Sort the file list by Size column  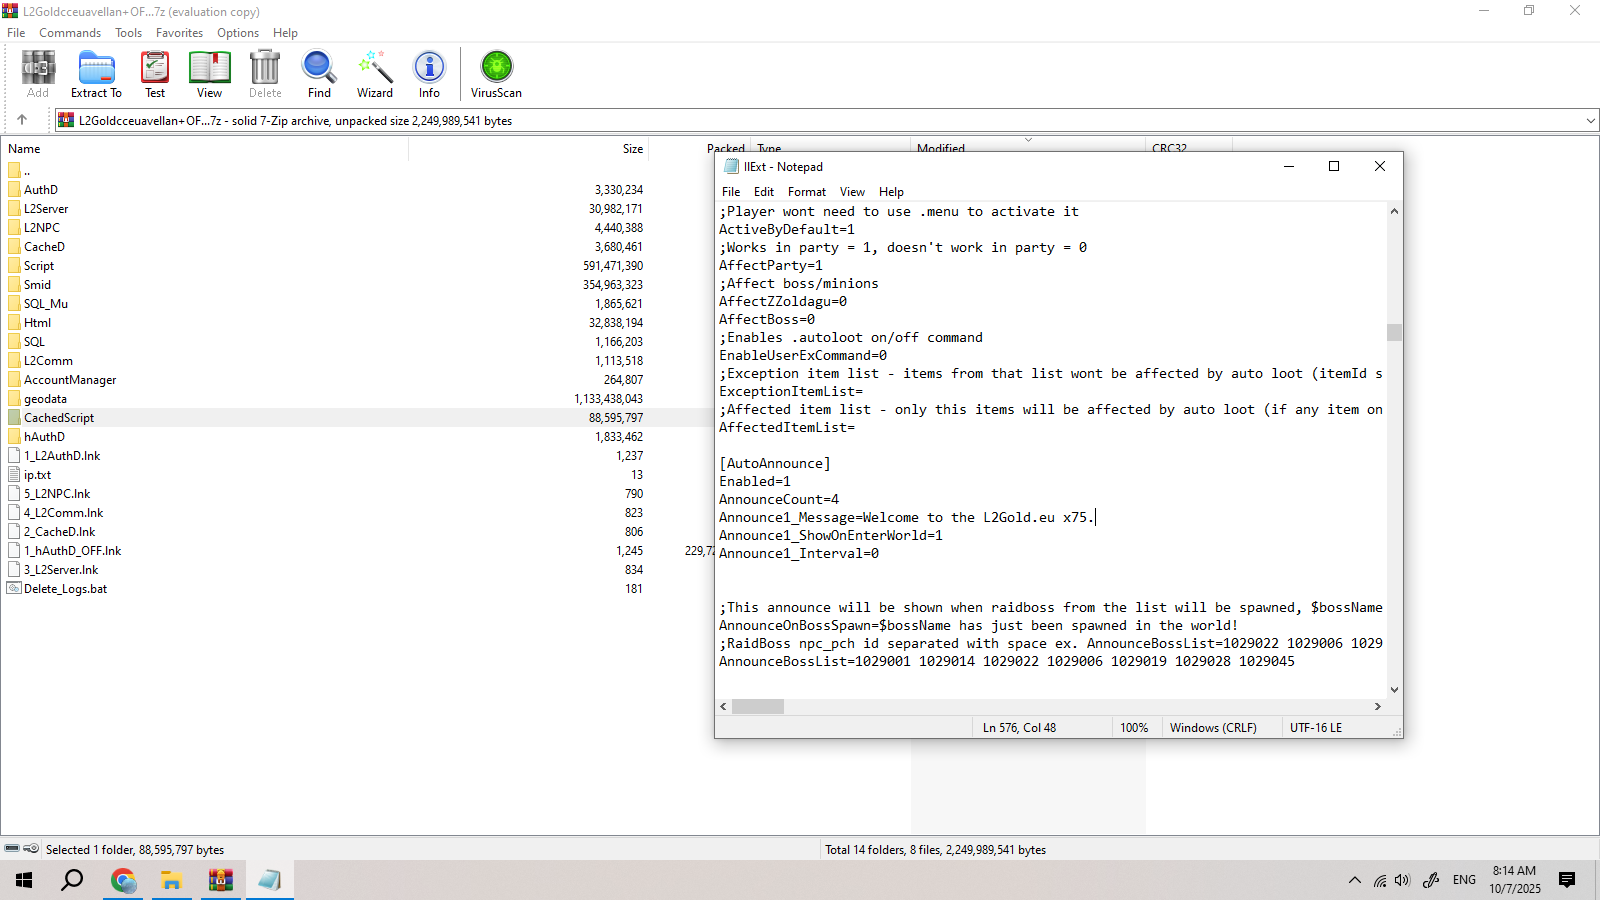[x=632, y=149]
